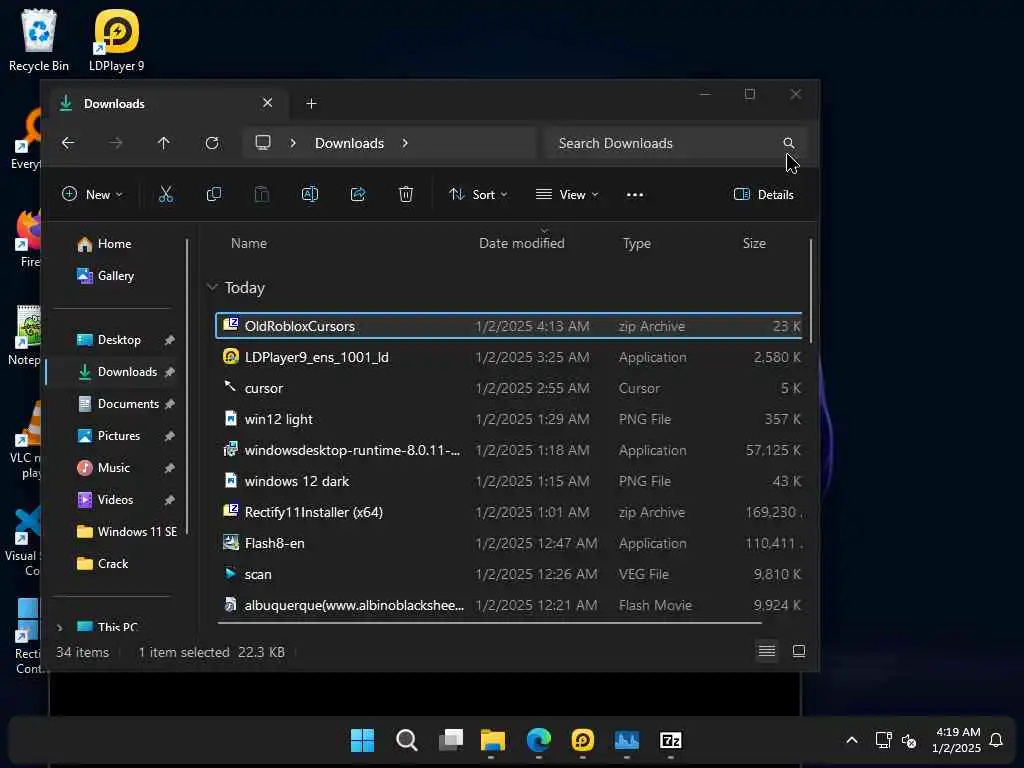The height and width of the screenshot is (768, 1024).
Task: Close the Downloads tab
Action: (x=267, y=103)
